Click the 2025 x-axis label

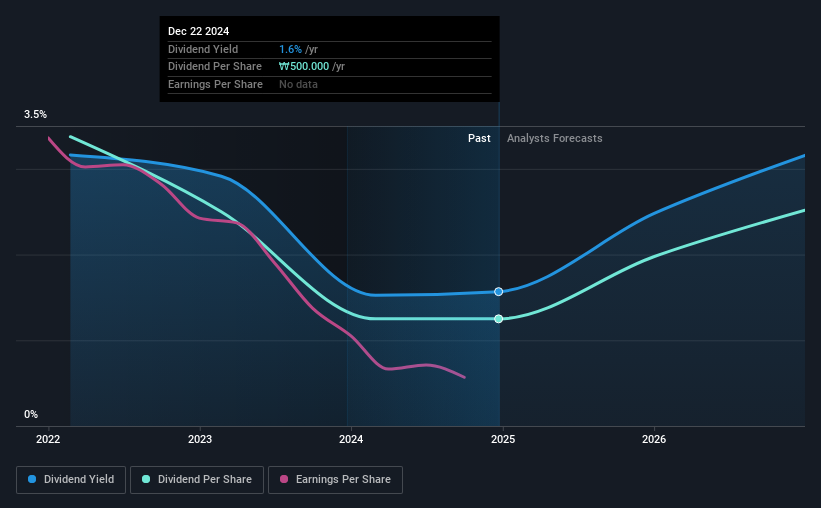click(x=503, y=439)
